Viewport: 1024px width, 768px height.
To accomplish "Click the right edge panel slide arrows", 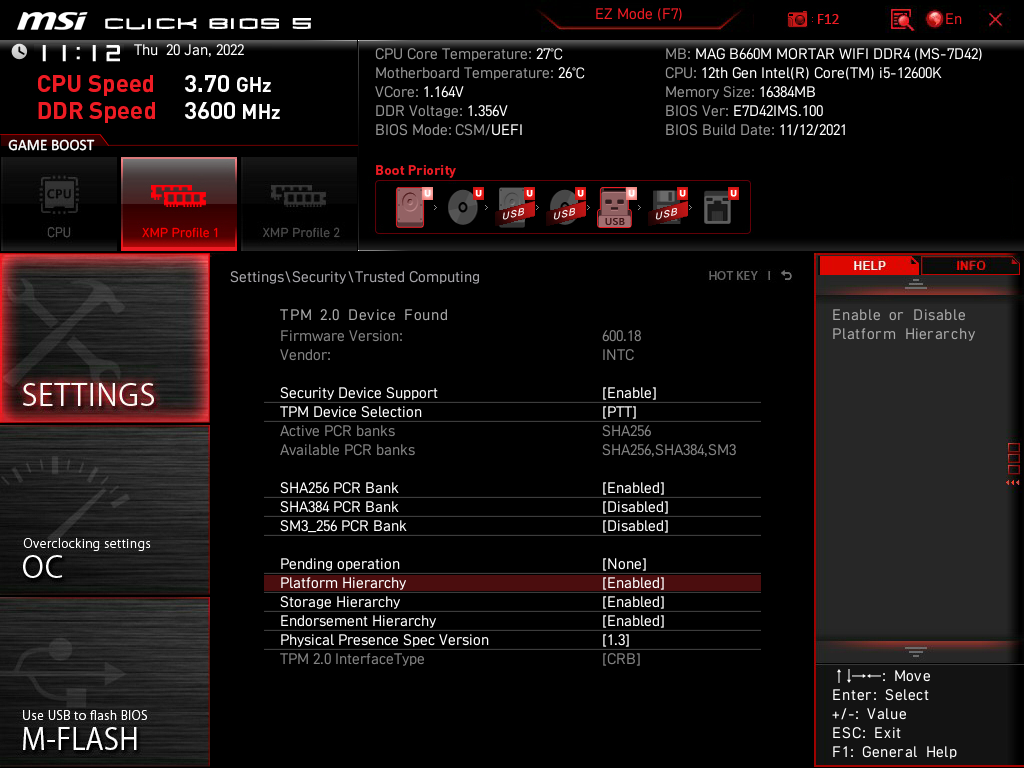I will point(1013,482).
